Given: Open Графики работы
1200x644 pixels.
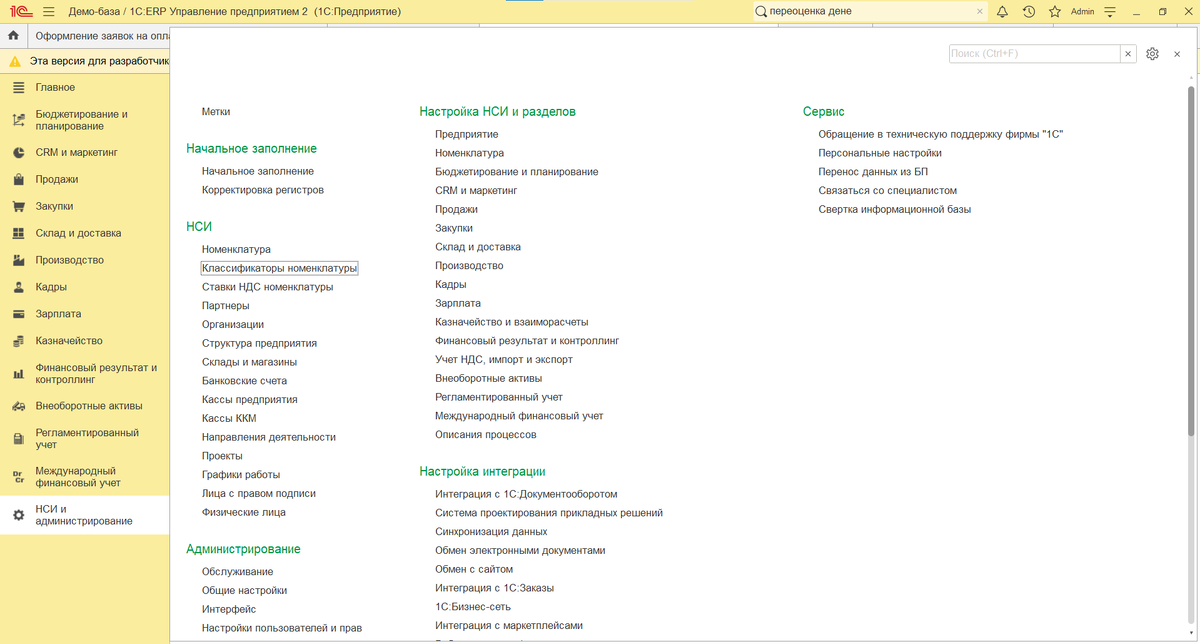Looking at the screenshot, I should tap(241, 475).
